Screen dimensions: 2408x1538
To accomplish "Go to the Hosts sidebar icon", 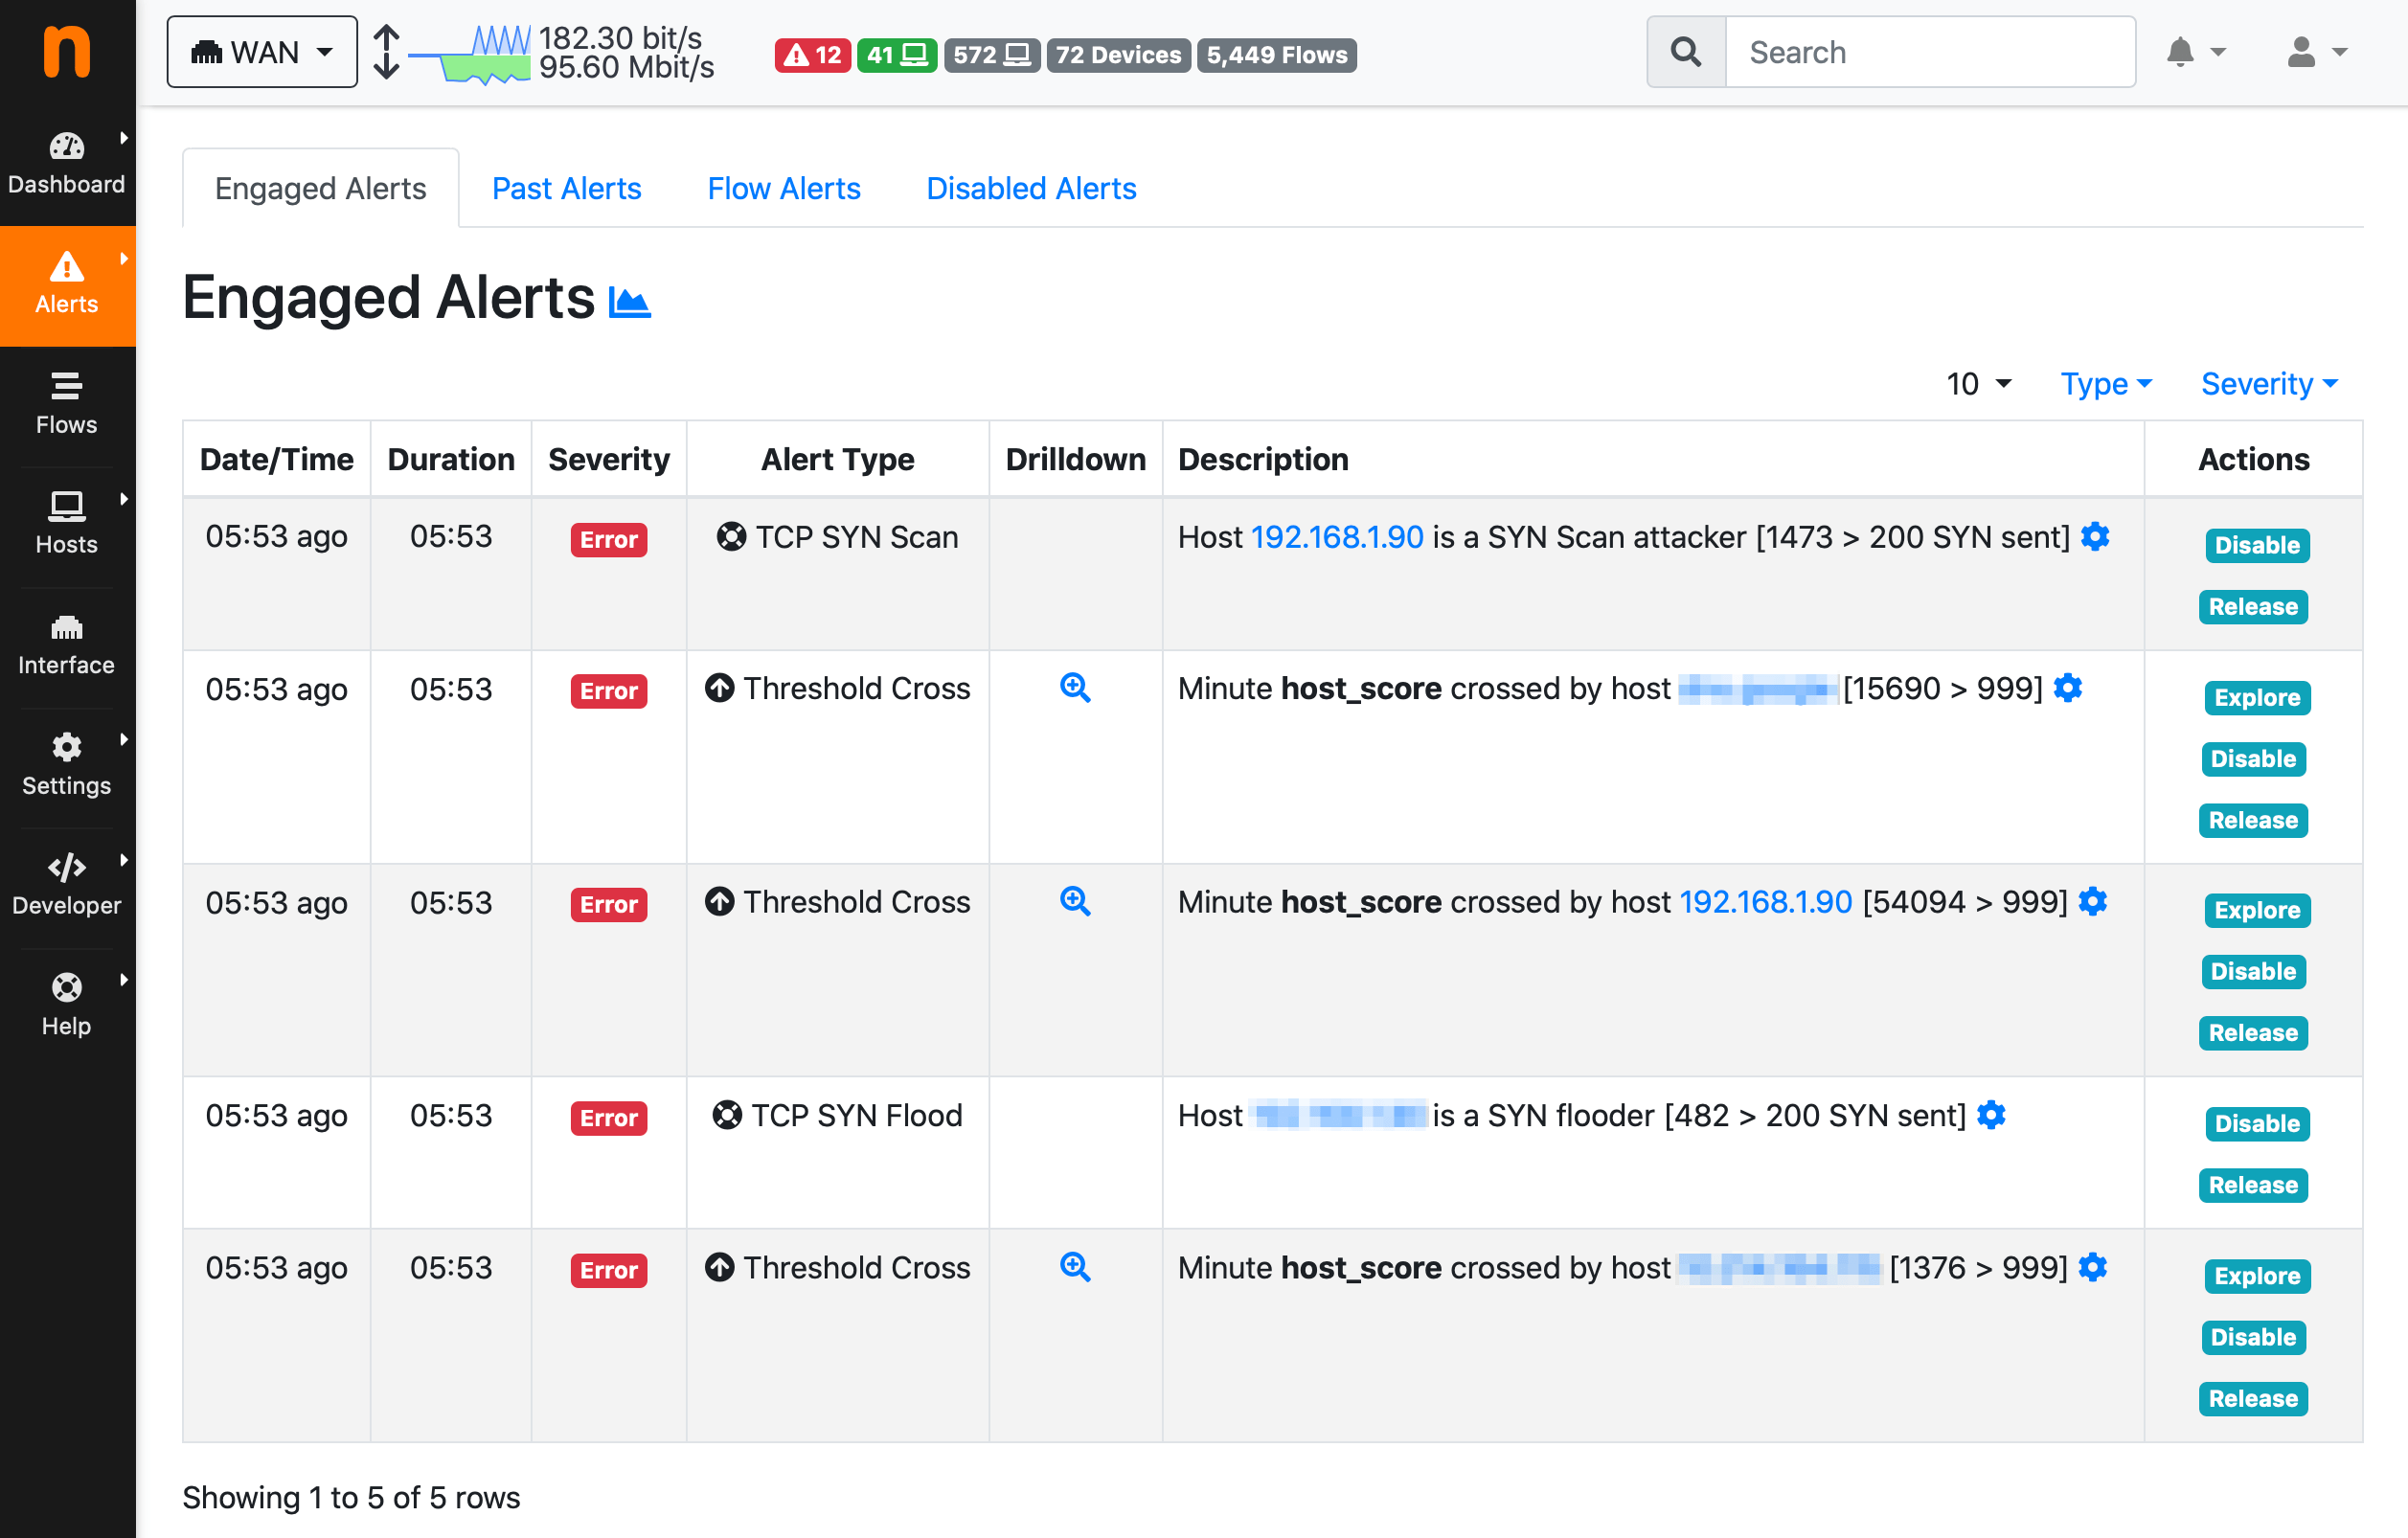I will click(66, 507).
